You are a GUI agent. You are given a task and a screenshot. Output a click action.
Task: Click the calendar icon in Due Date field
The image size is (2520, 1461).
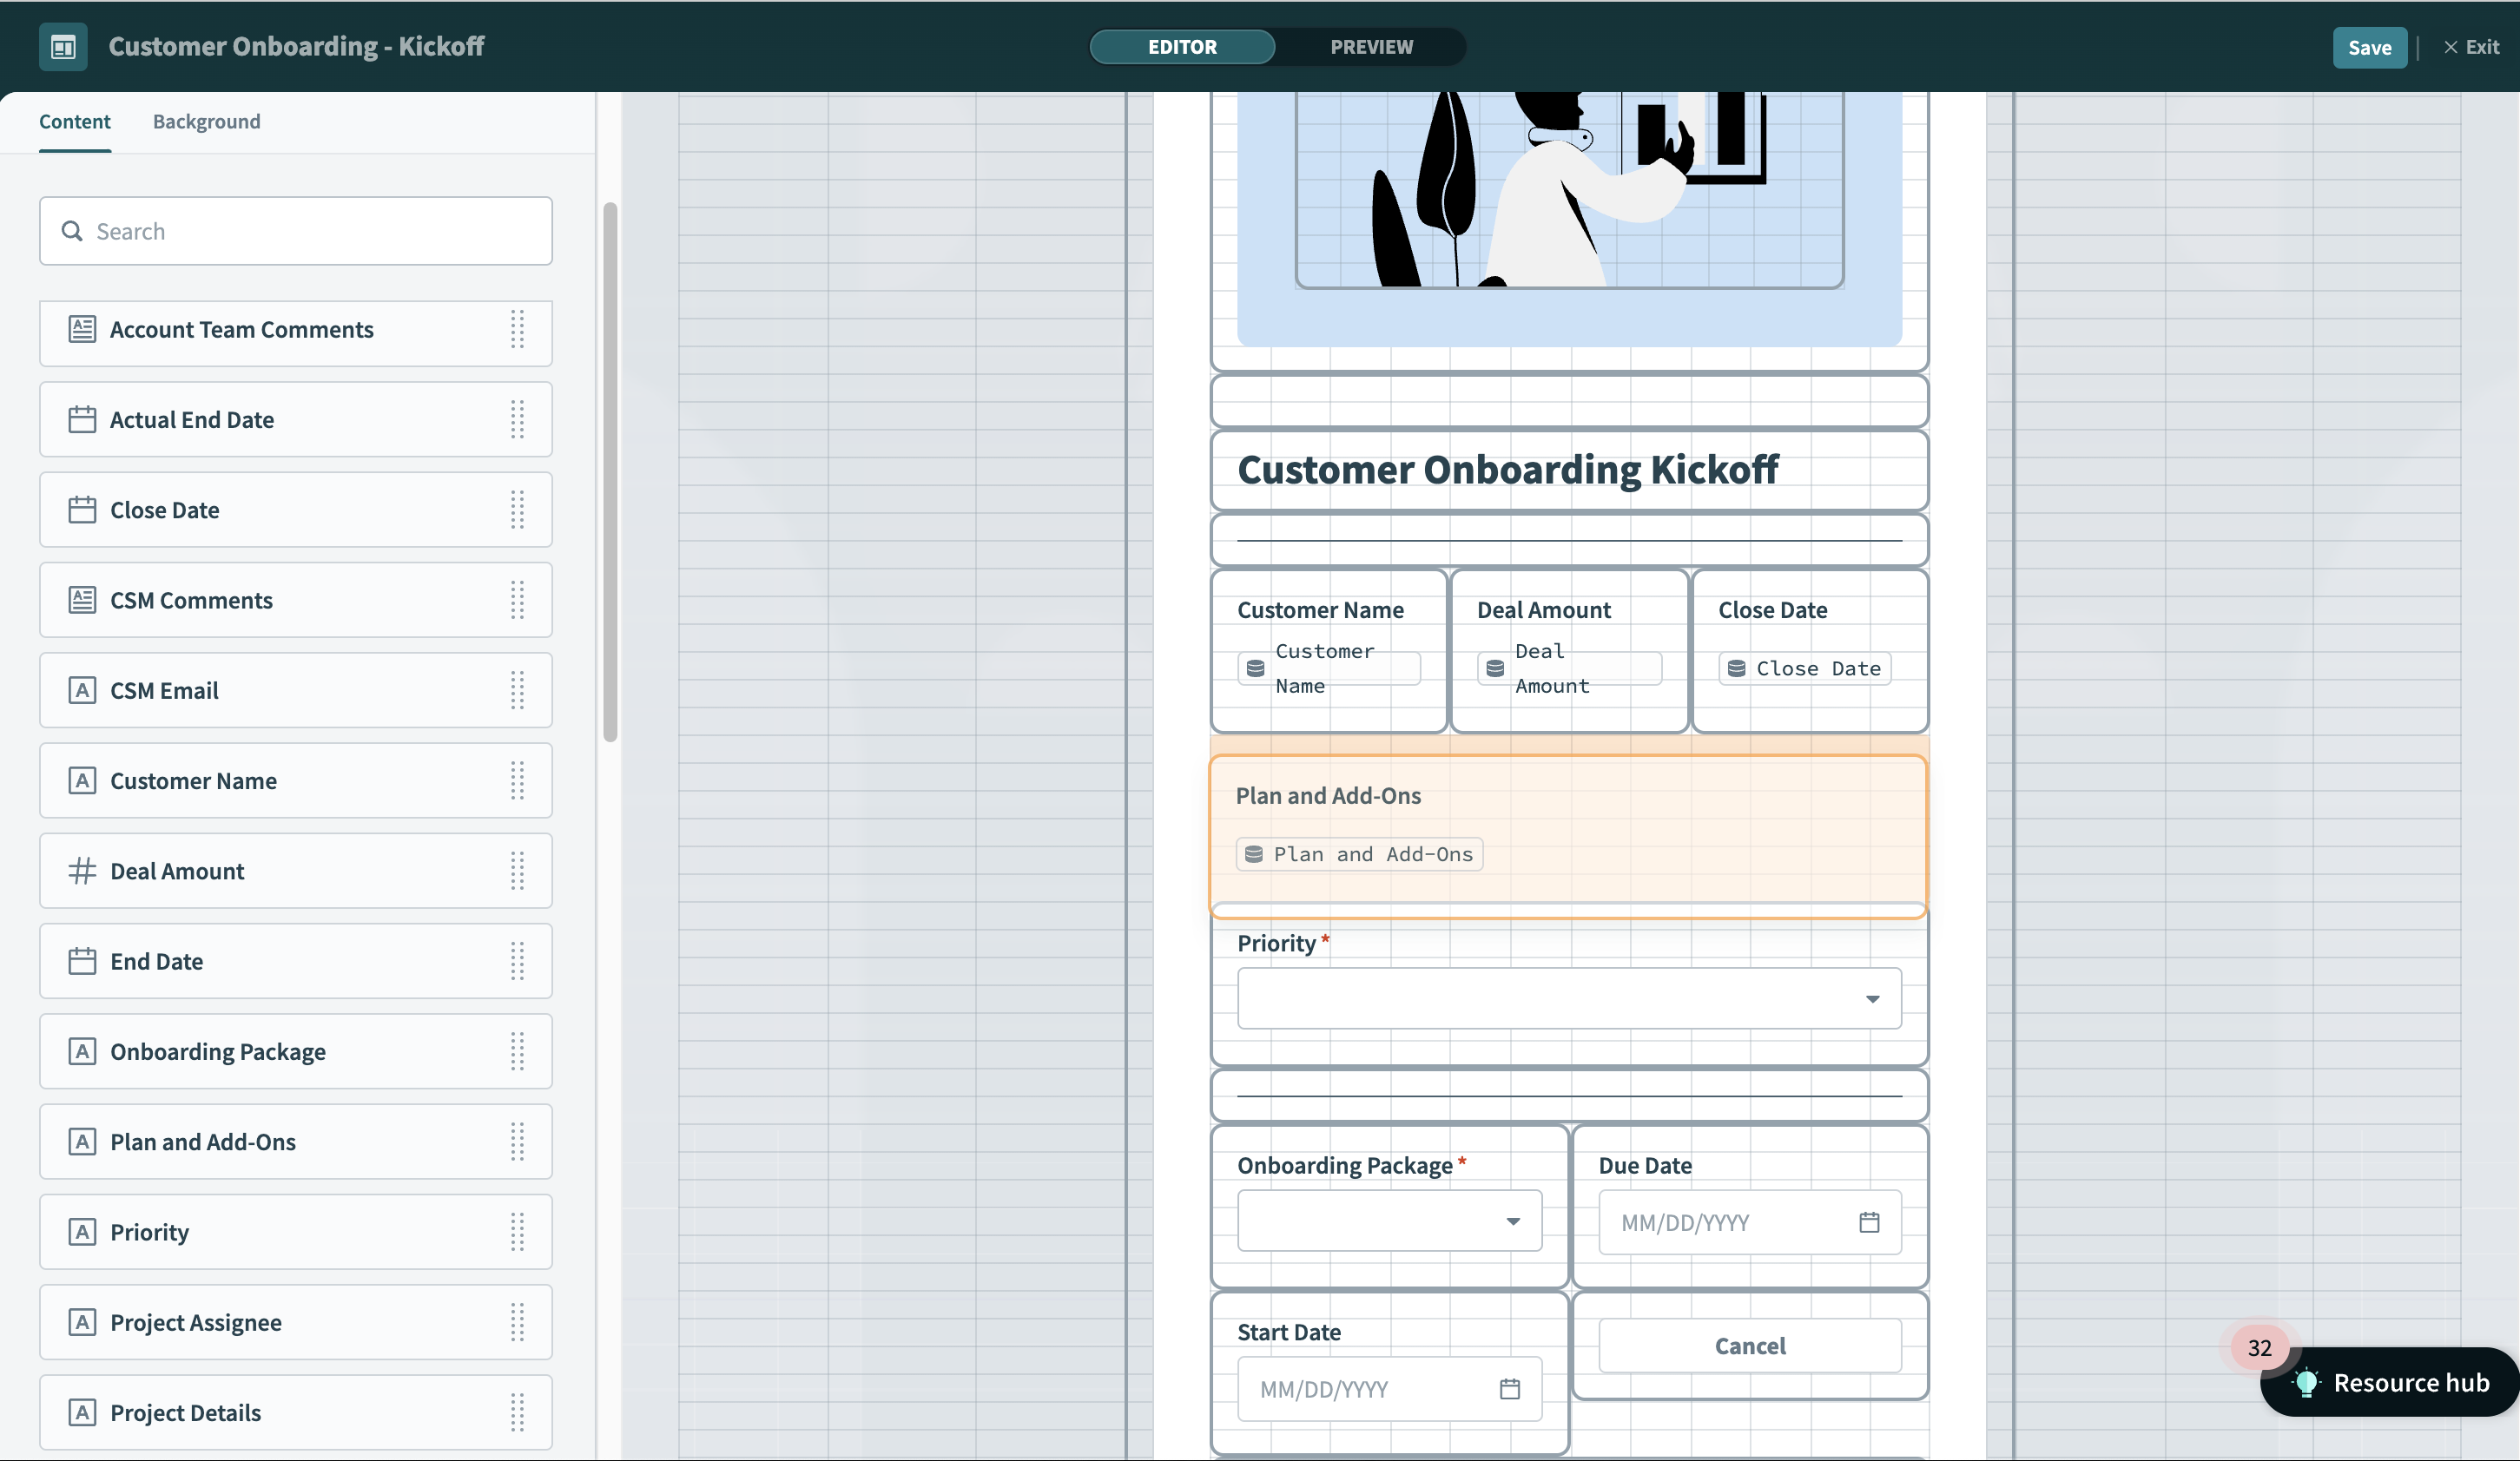1869,1222
